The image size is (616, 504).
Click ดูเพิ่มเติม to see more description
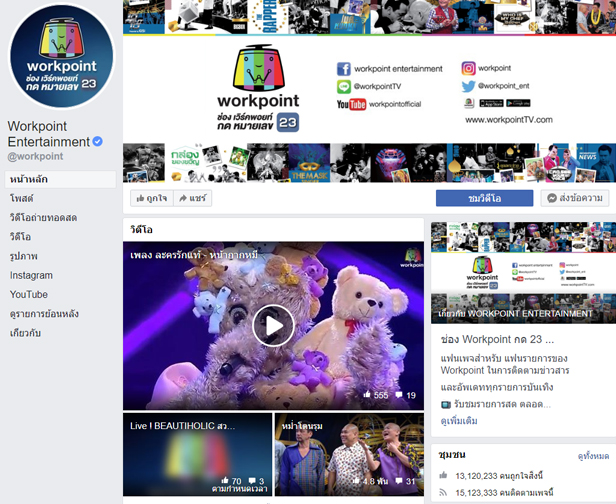(459, 421)
